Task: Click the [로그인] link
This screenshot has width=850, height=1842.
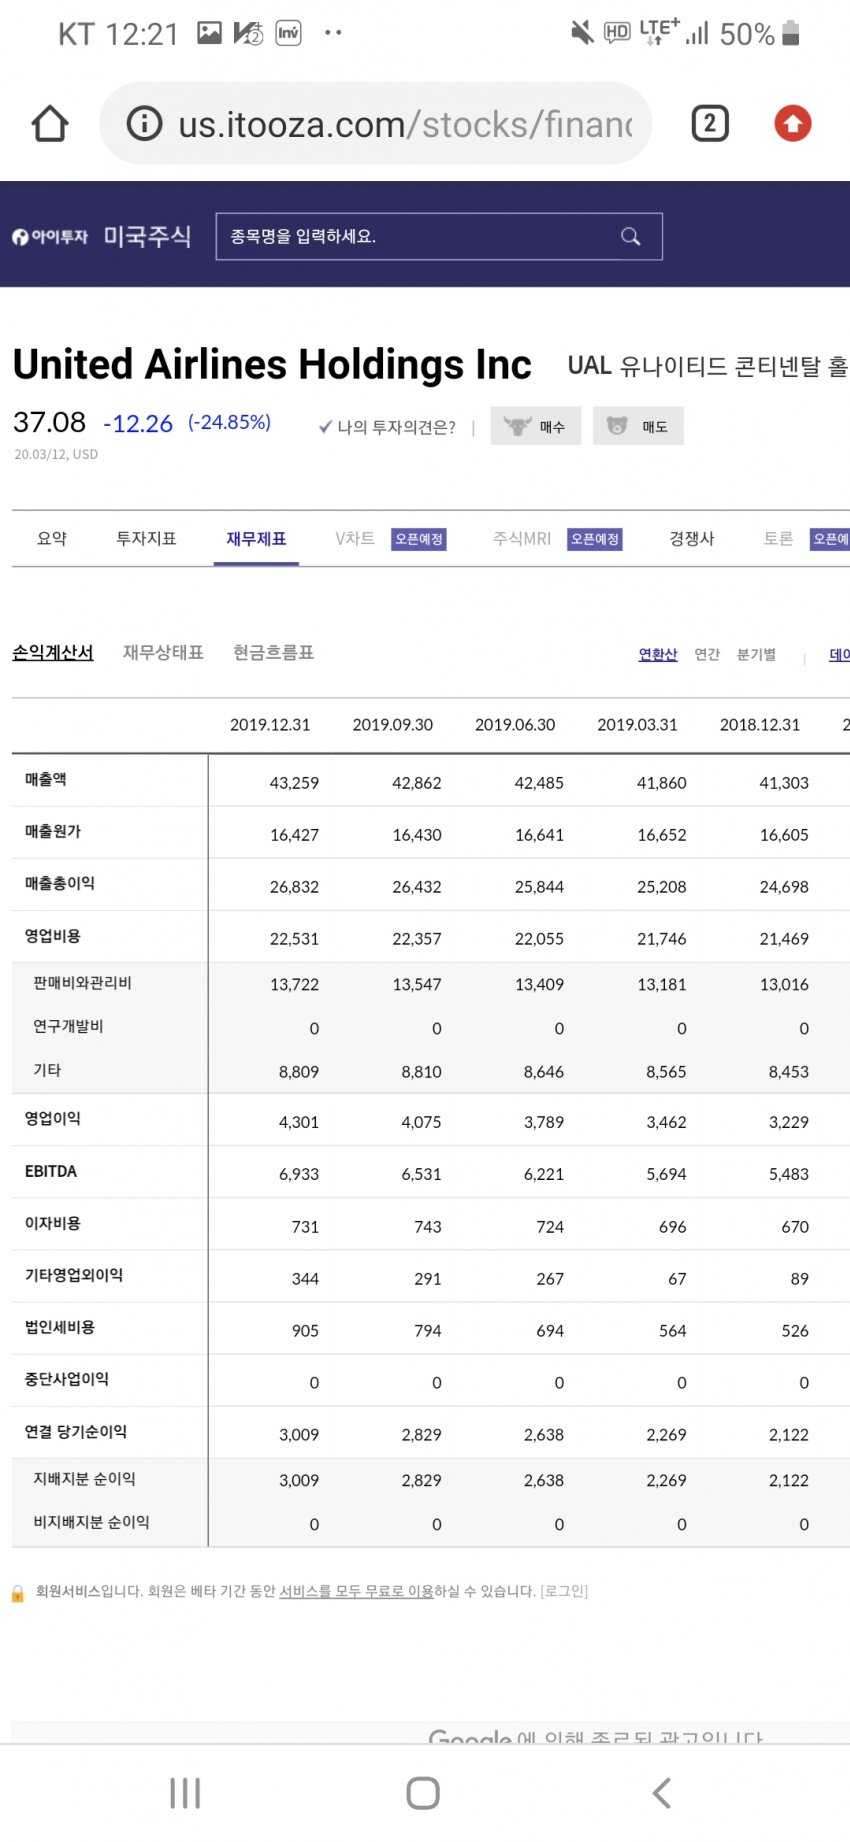Action: (x=564, y=1591)
